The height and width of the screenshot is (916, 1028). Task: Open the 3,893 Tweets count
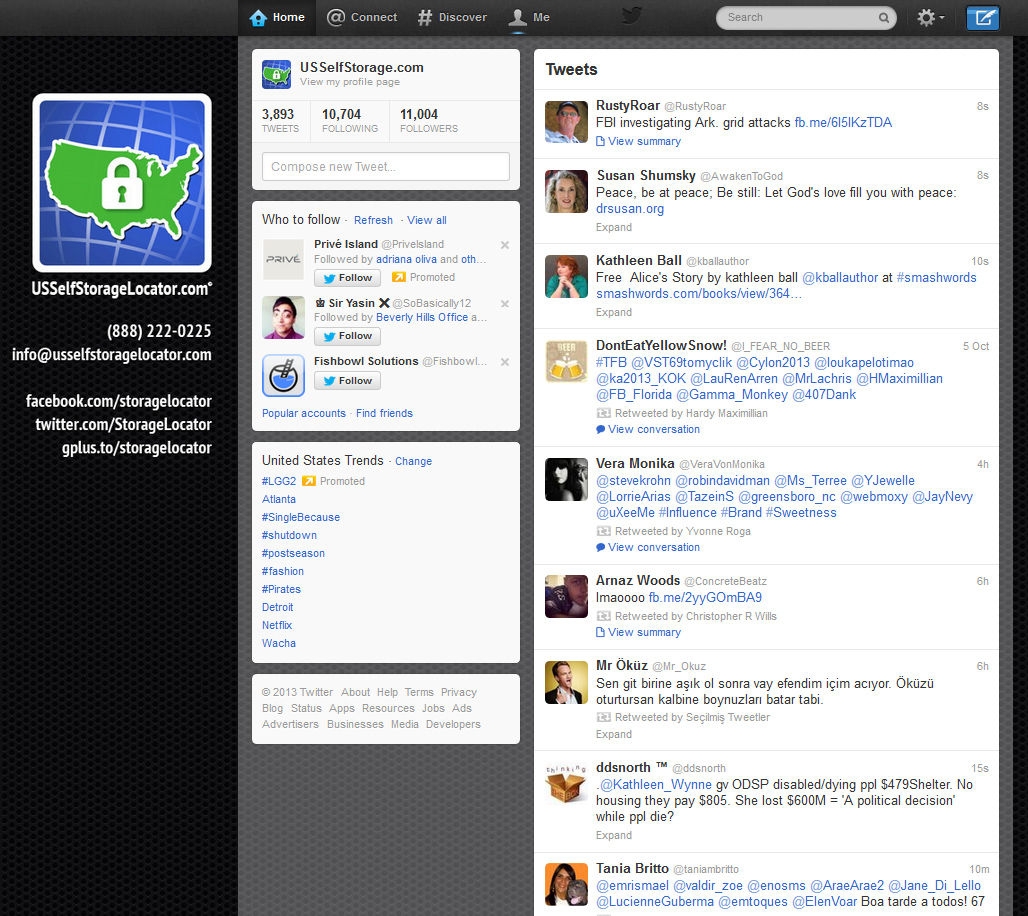(x=280, y=121)
